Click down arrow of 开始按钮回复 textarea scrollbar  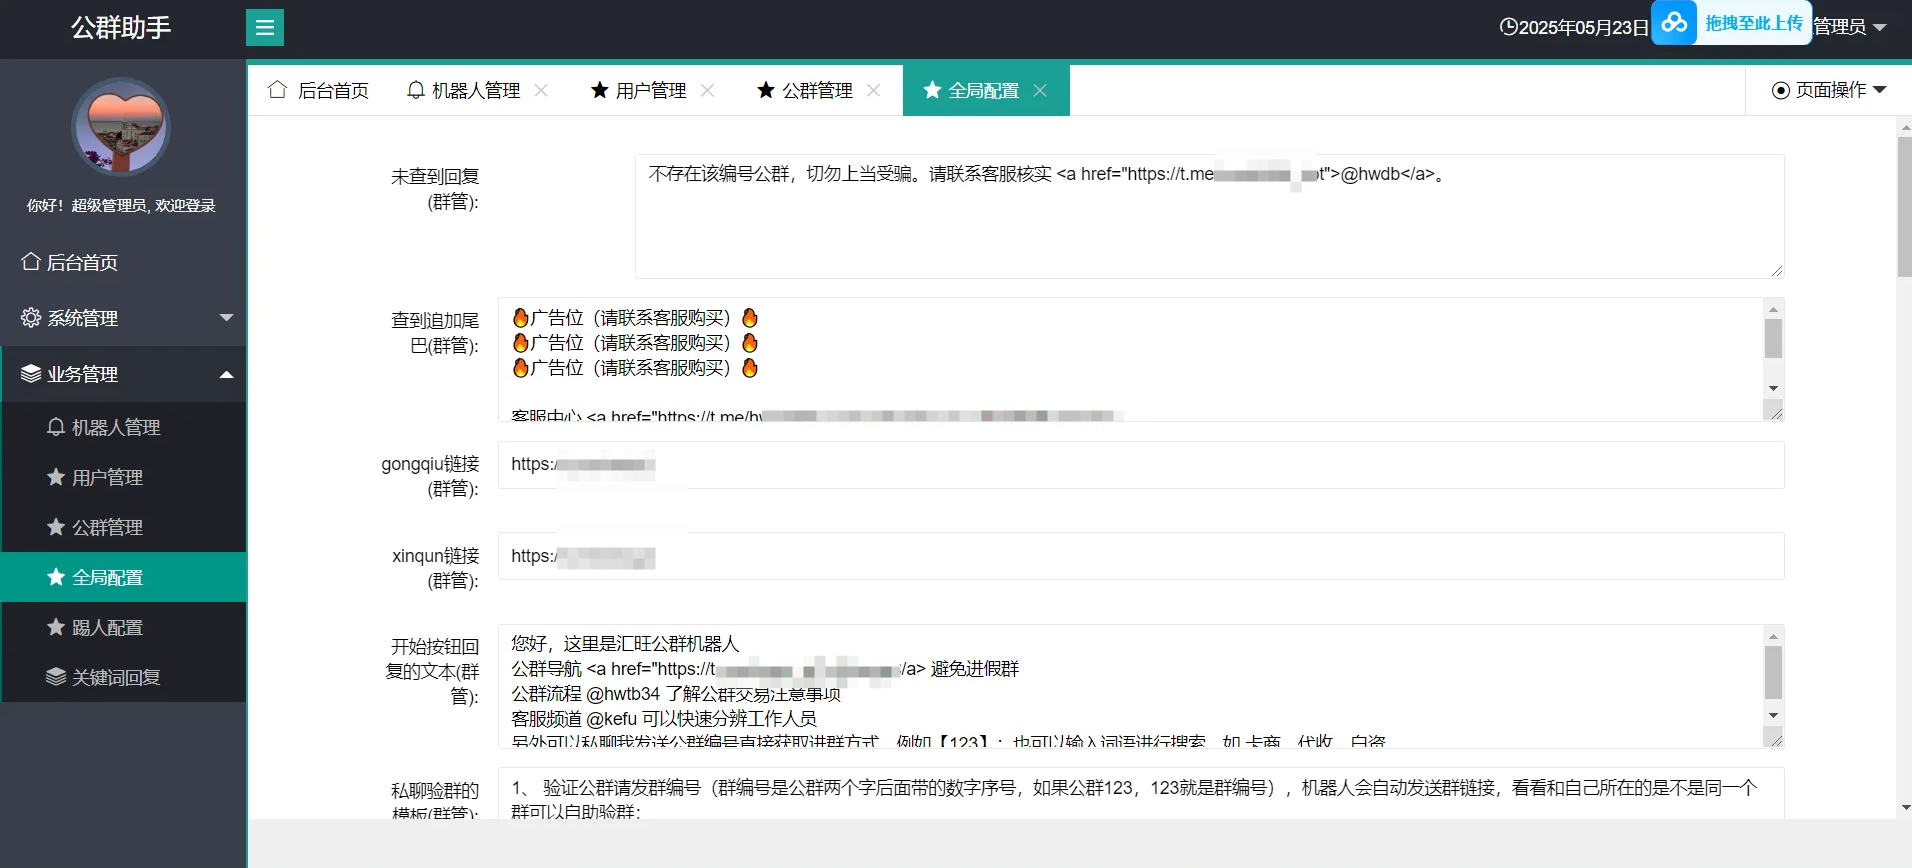[x=1773, y=715]
